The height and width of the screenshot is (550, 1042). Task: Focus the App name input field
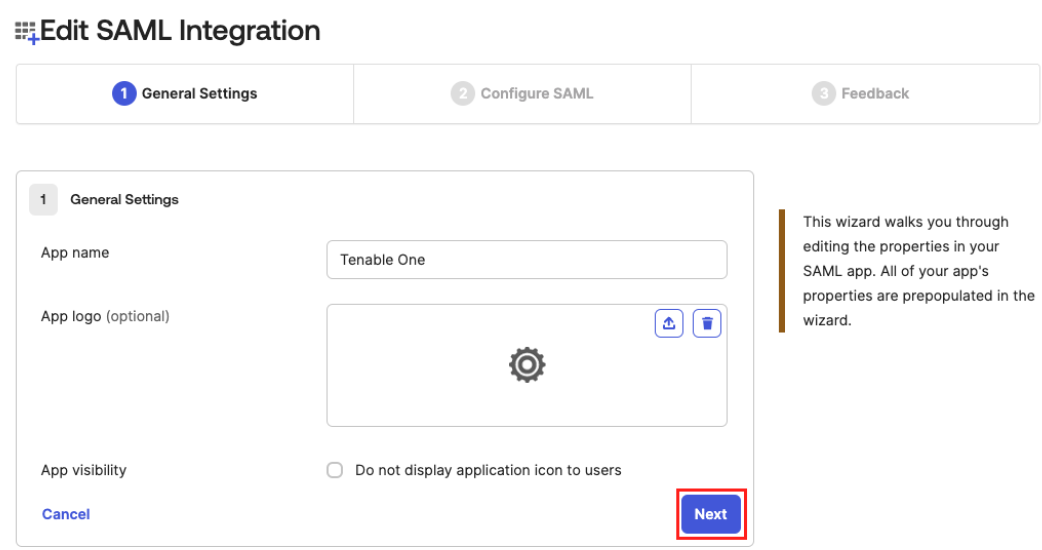(526, 259)
